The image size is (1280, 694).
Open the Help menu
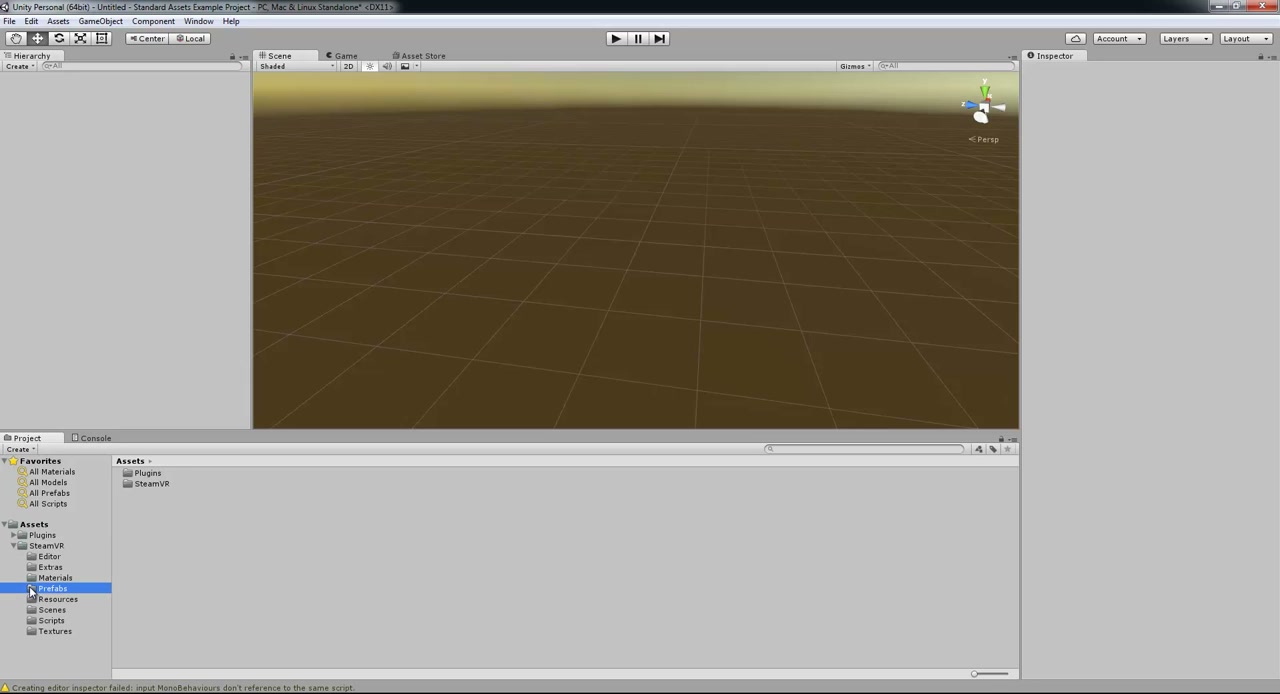231,21
